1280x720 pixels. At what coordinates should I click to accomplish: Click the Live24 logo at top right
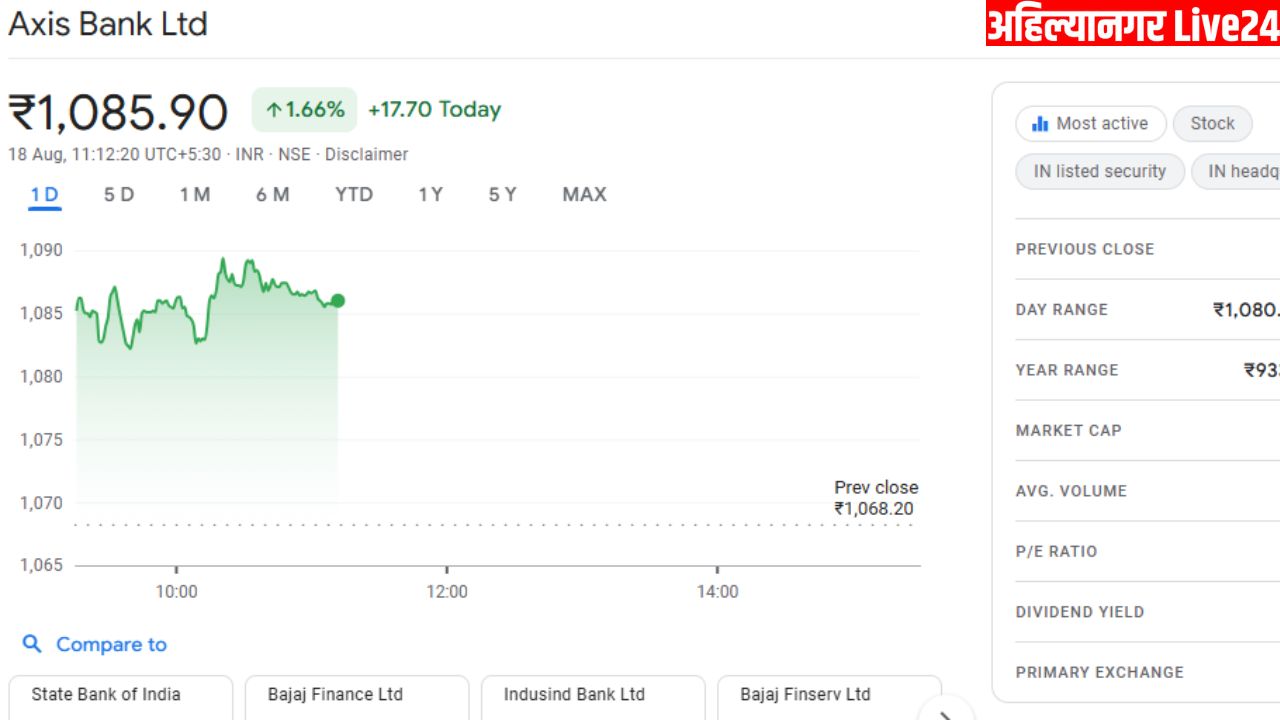tap(1132, 24)
